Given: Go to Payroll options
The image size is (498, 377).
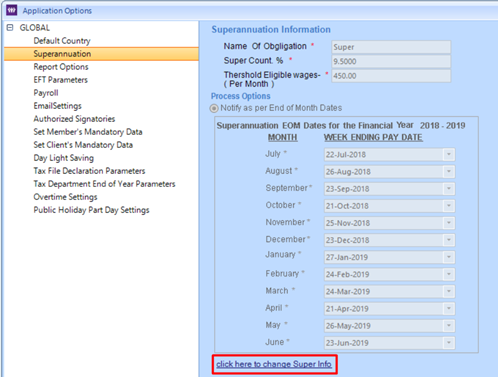Looking at the screenshot, I should [46, 93].
